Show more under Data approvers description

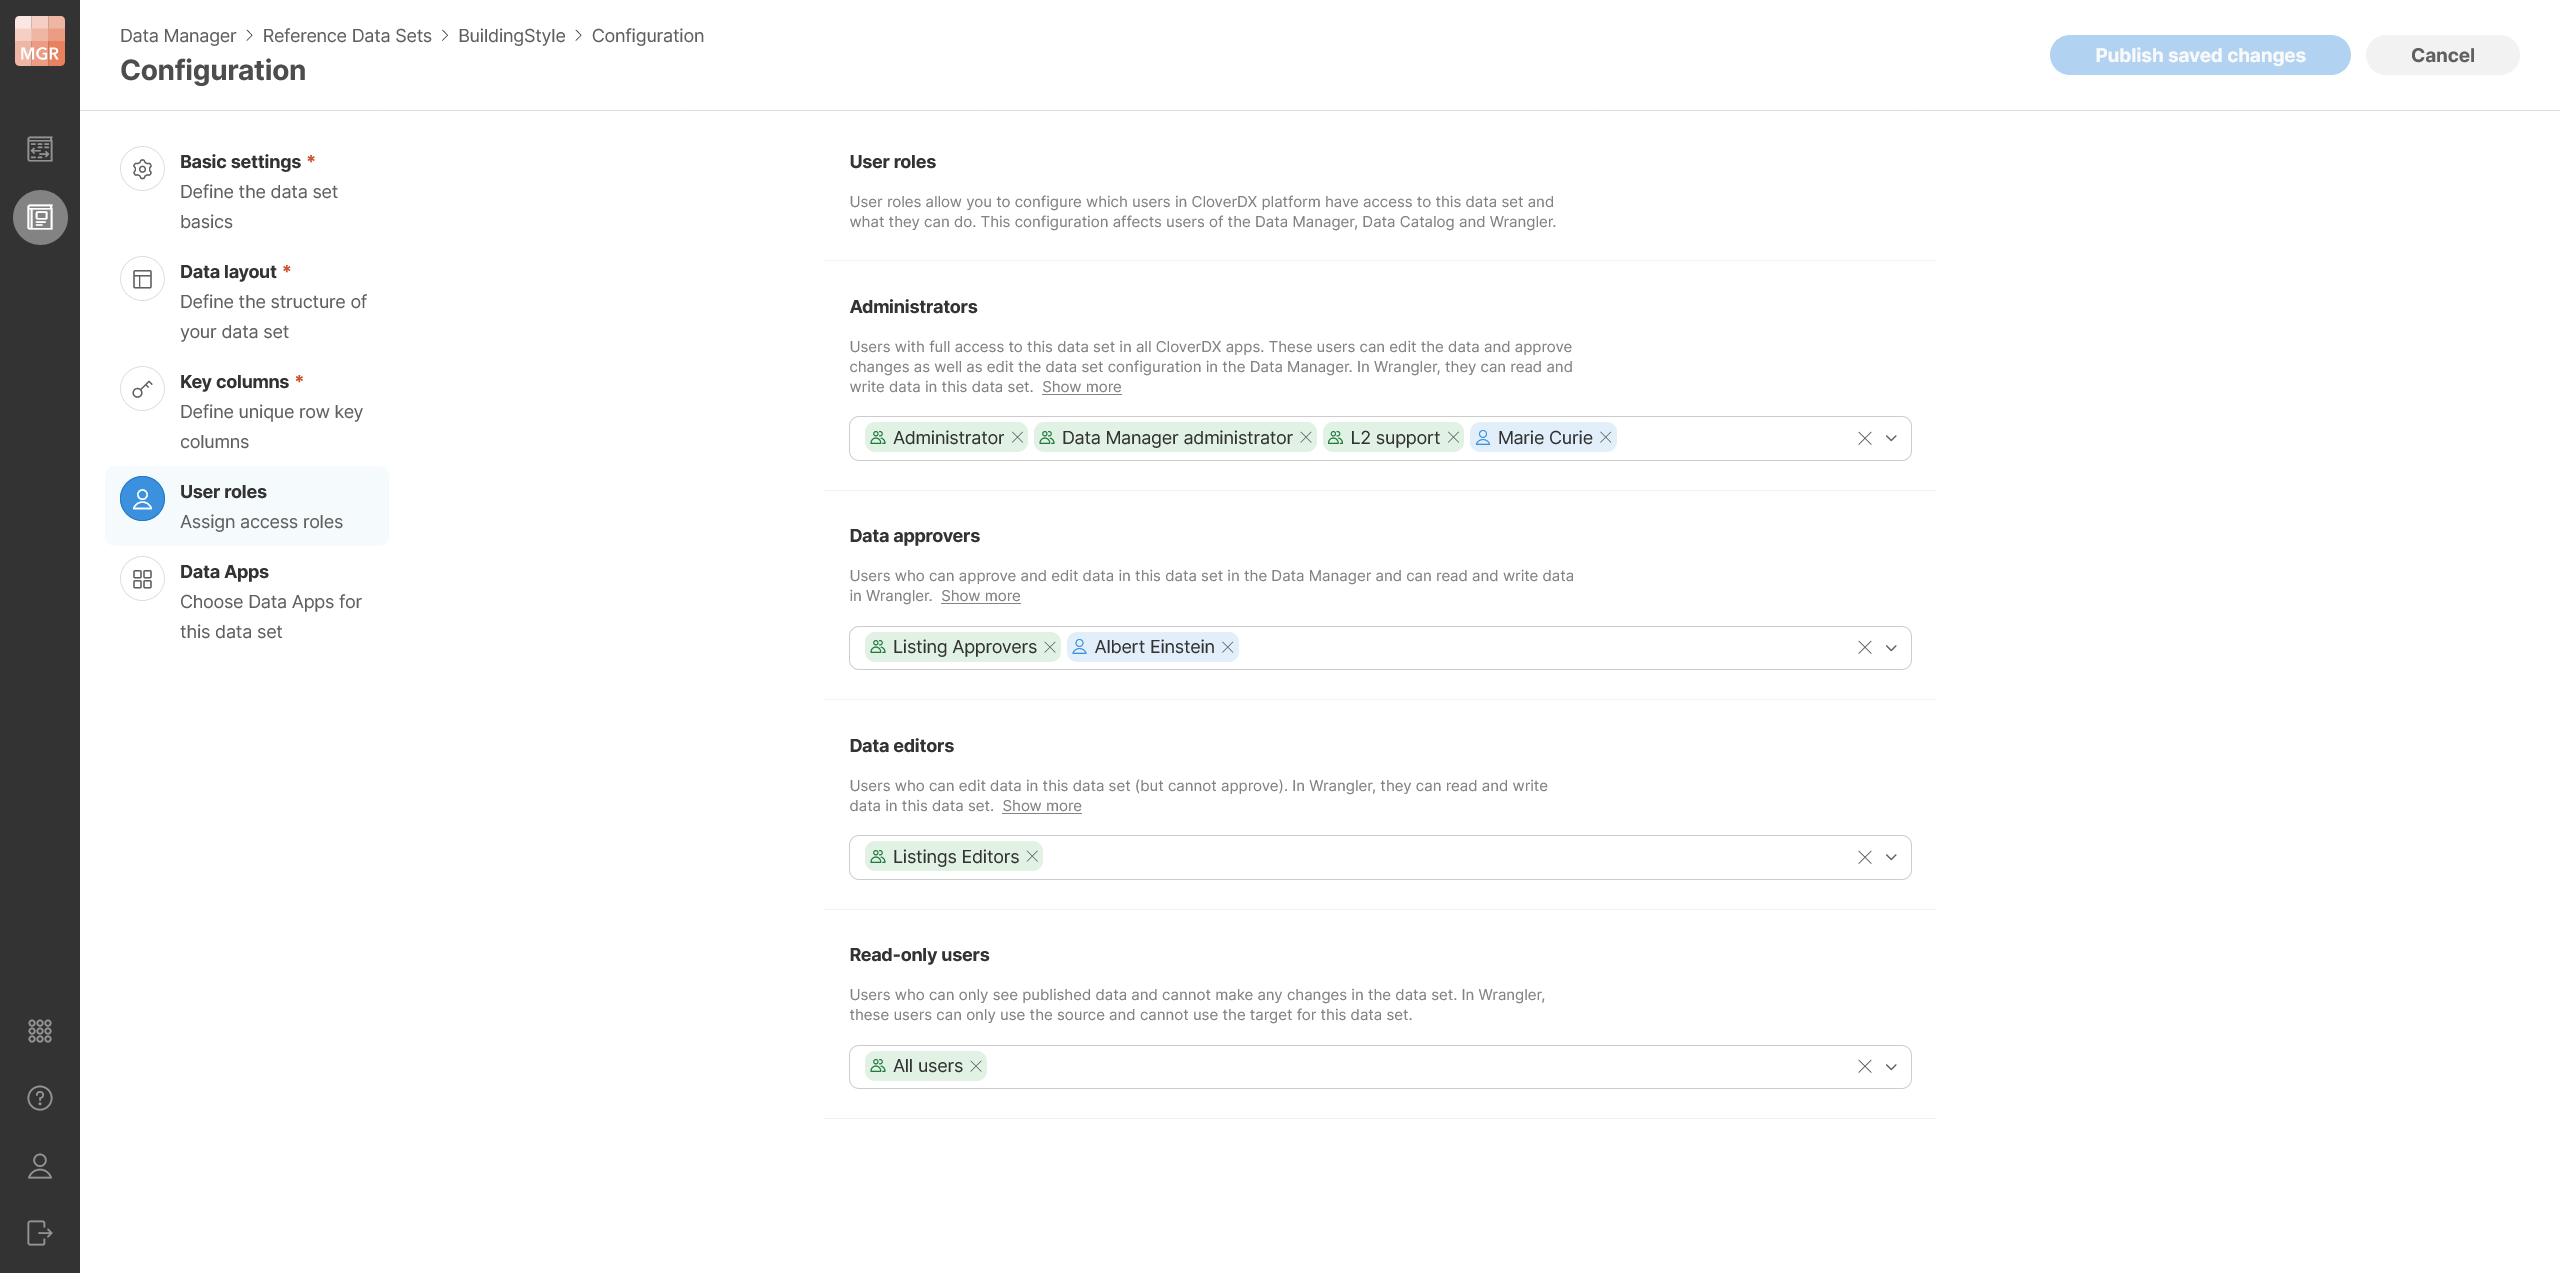click(980, 596)
